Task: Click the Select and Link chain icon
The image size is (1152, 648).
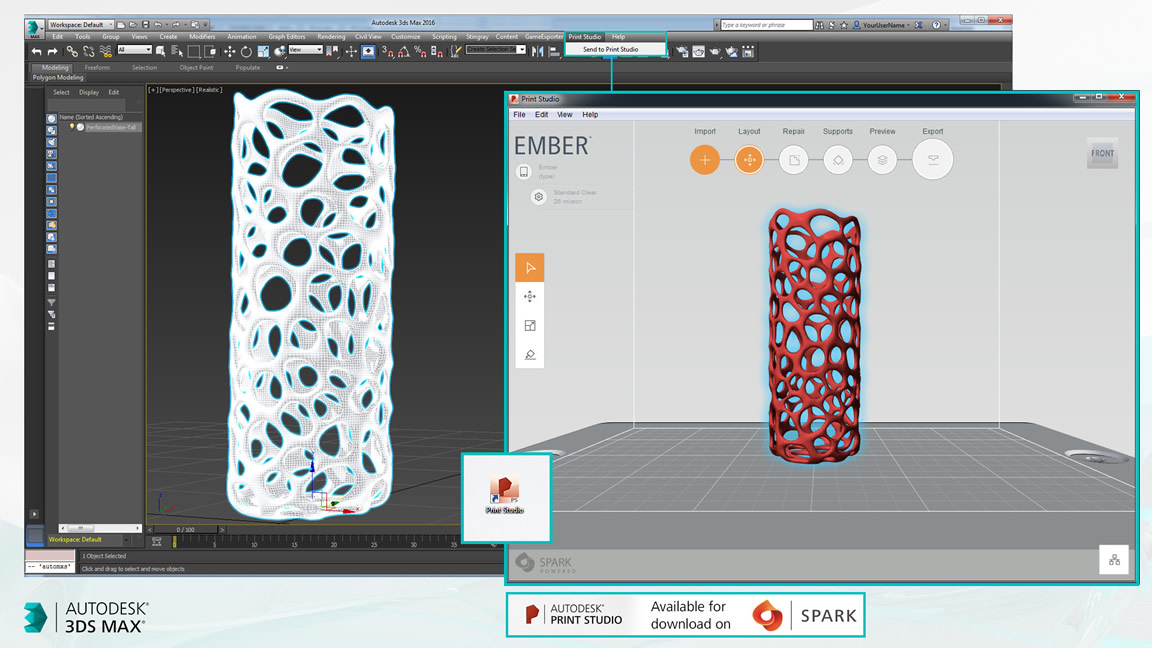Action: tap(72, 51)
